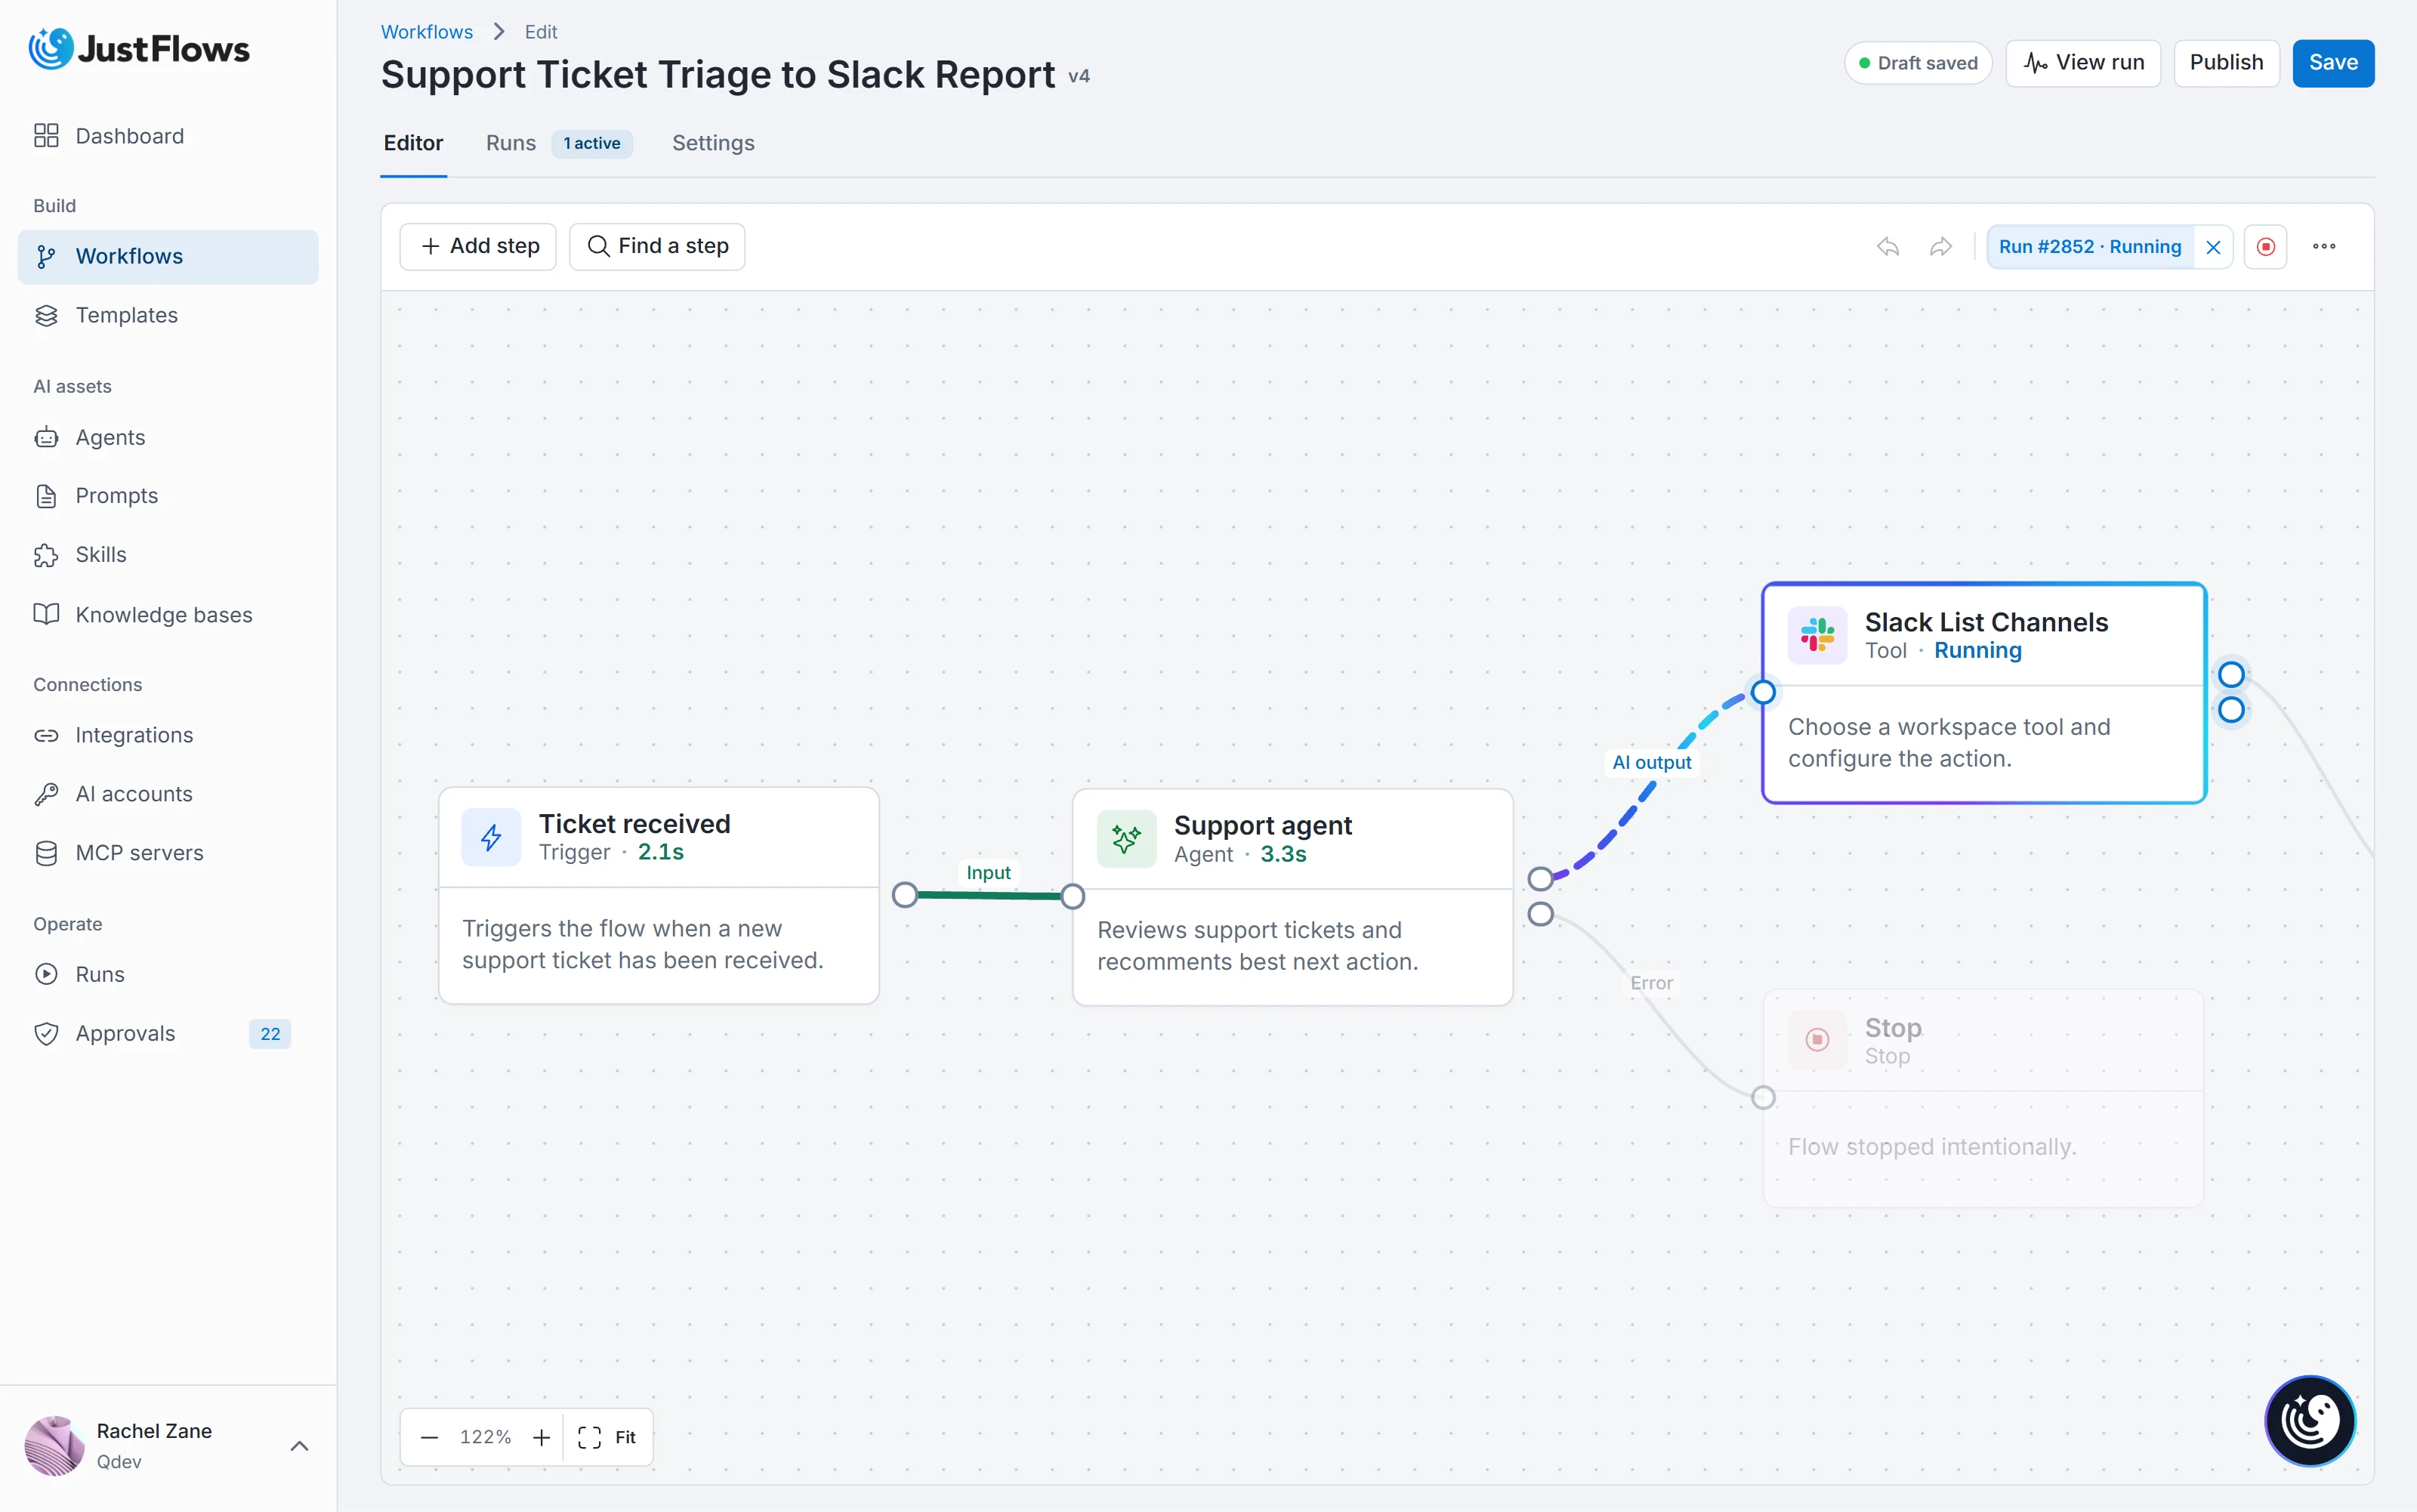Zoom out the canvas
Viewport: 2417px width, 1512px height.
coord(430,1437)
